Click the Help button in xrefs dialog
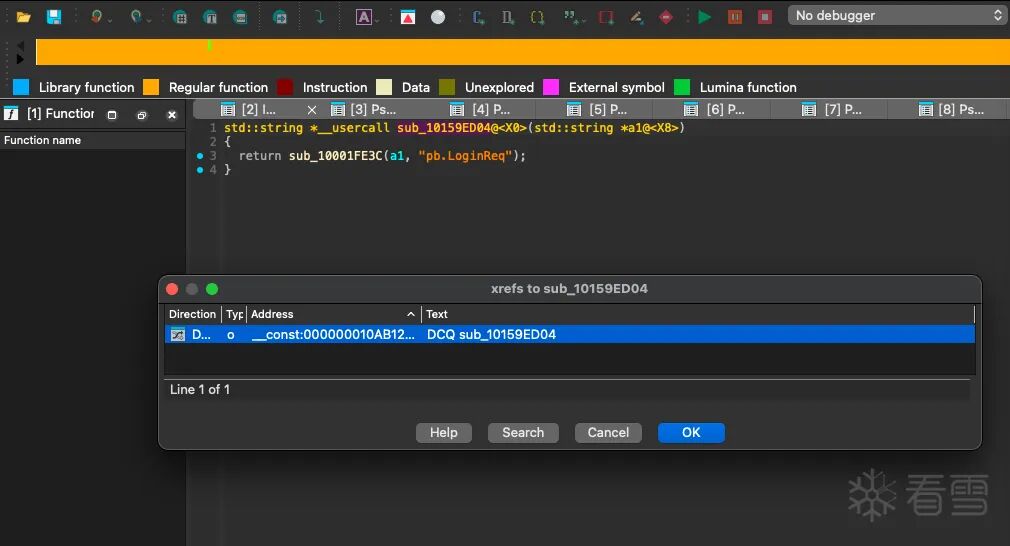1010x546 pixels. pos(444,433)
